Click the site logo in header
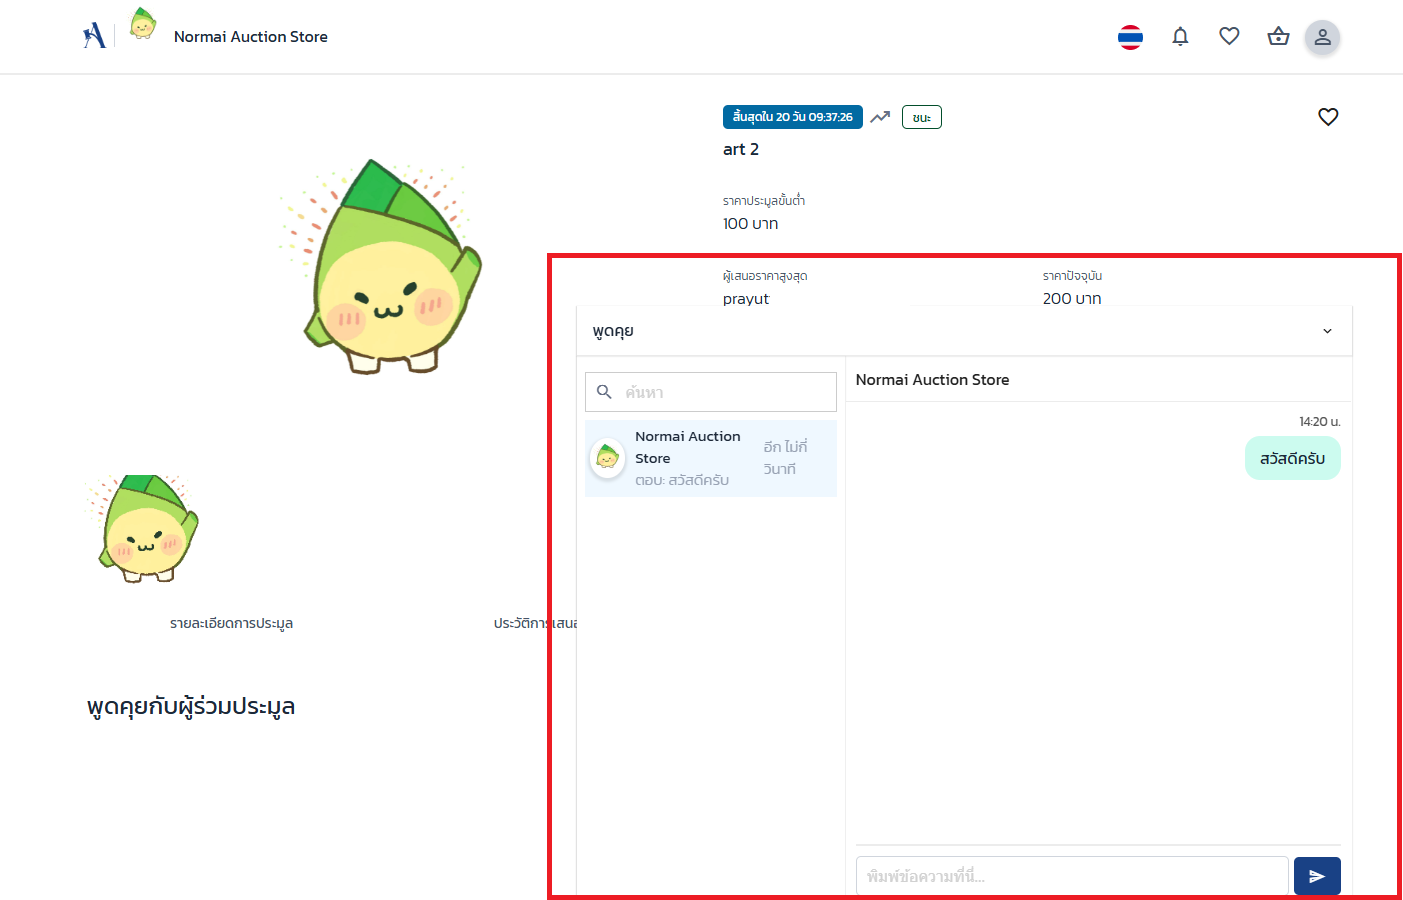Screen dimensions: 1403x900 coord(94,36)
